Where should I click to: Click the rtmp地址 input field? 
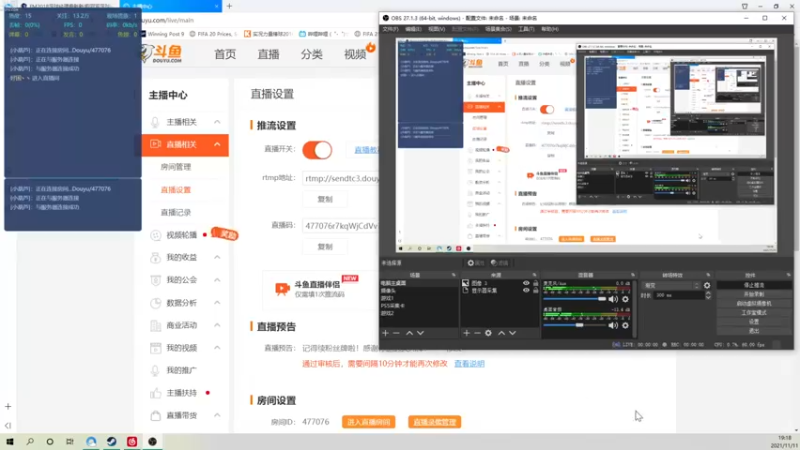[341, 178]
